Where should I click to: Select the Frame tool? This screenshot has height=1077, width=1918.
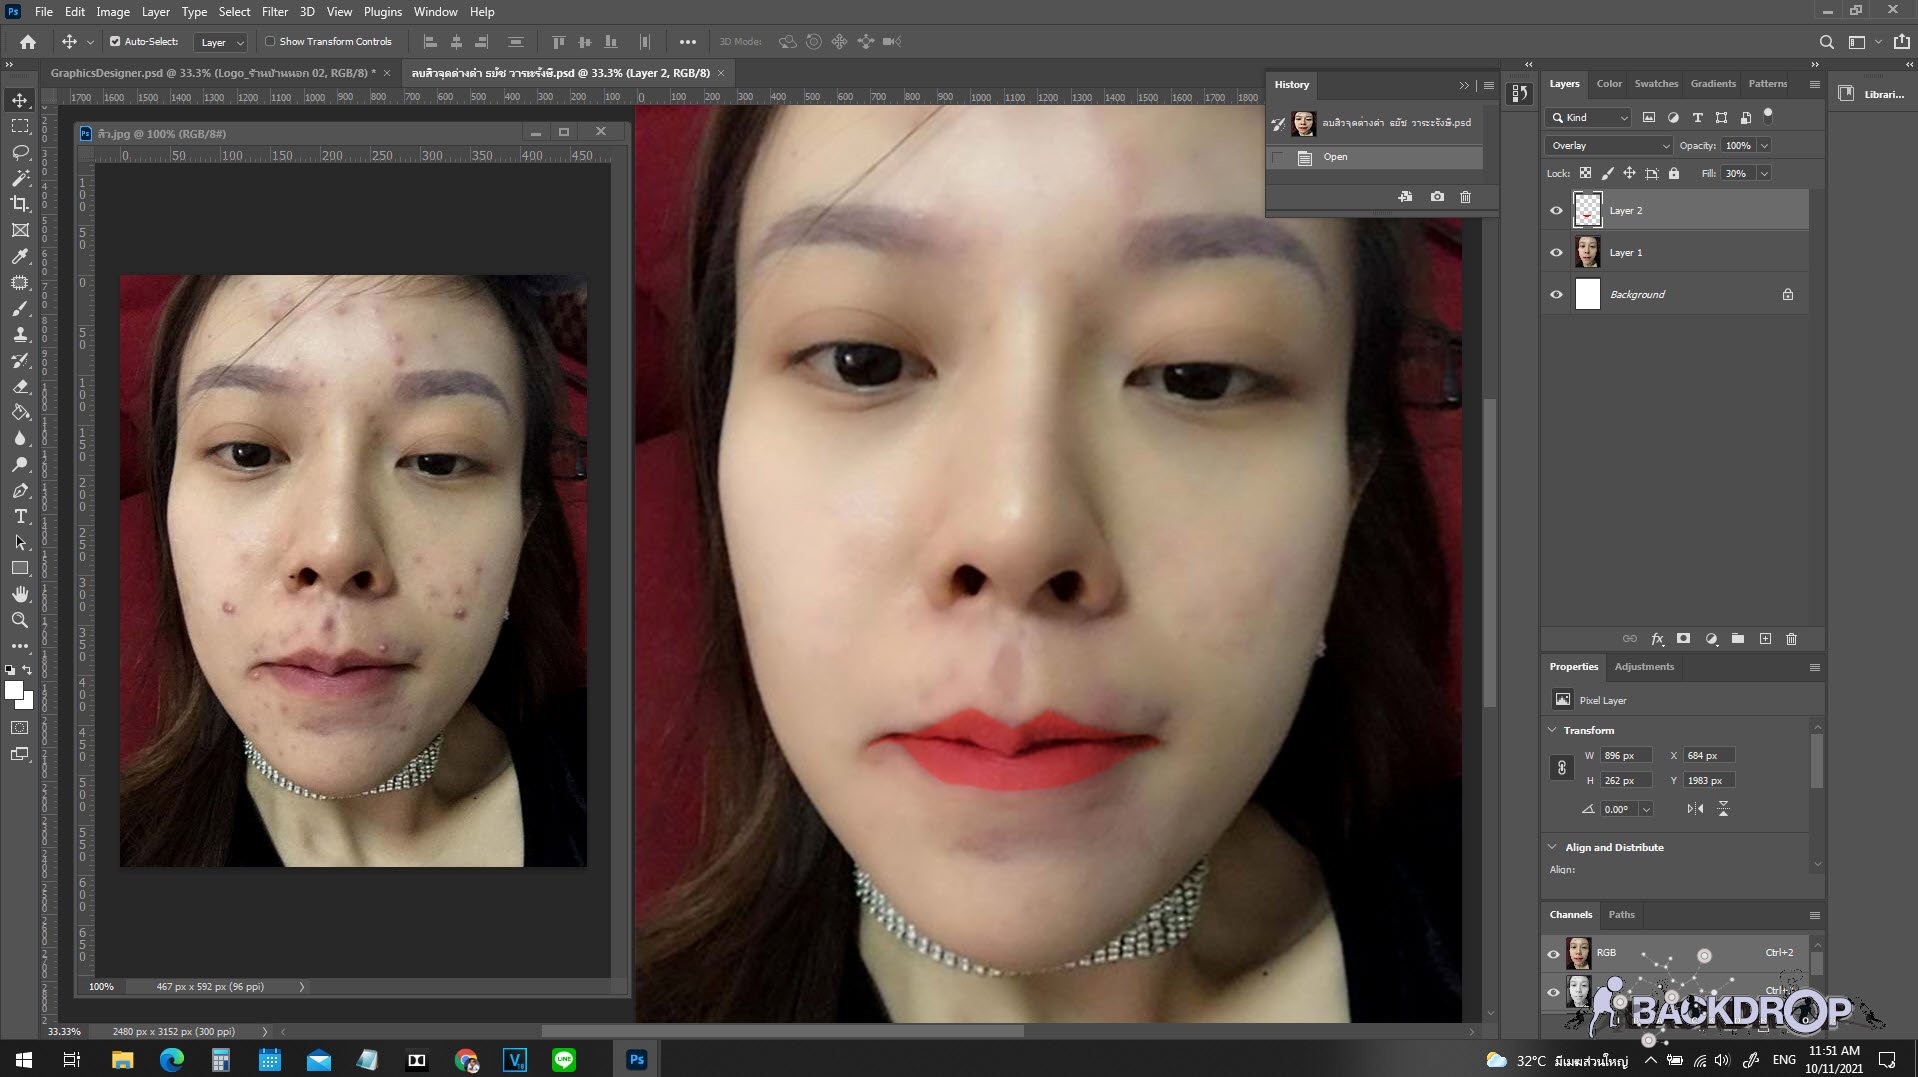tap(20, 230)
